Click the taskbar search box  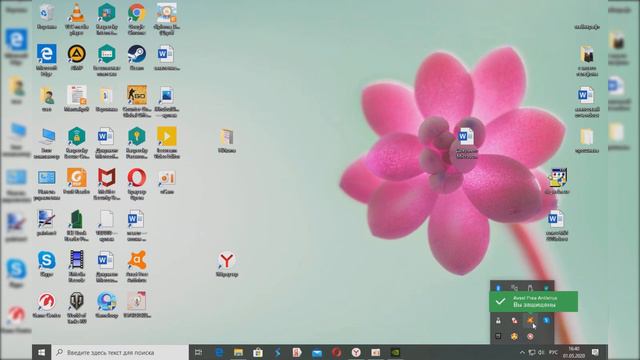click(x=120, y=352)
